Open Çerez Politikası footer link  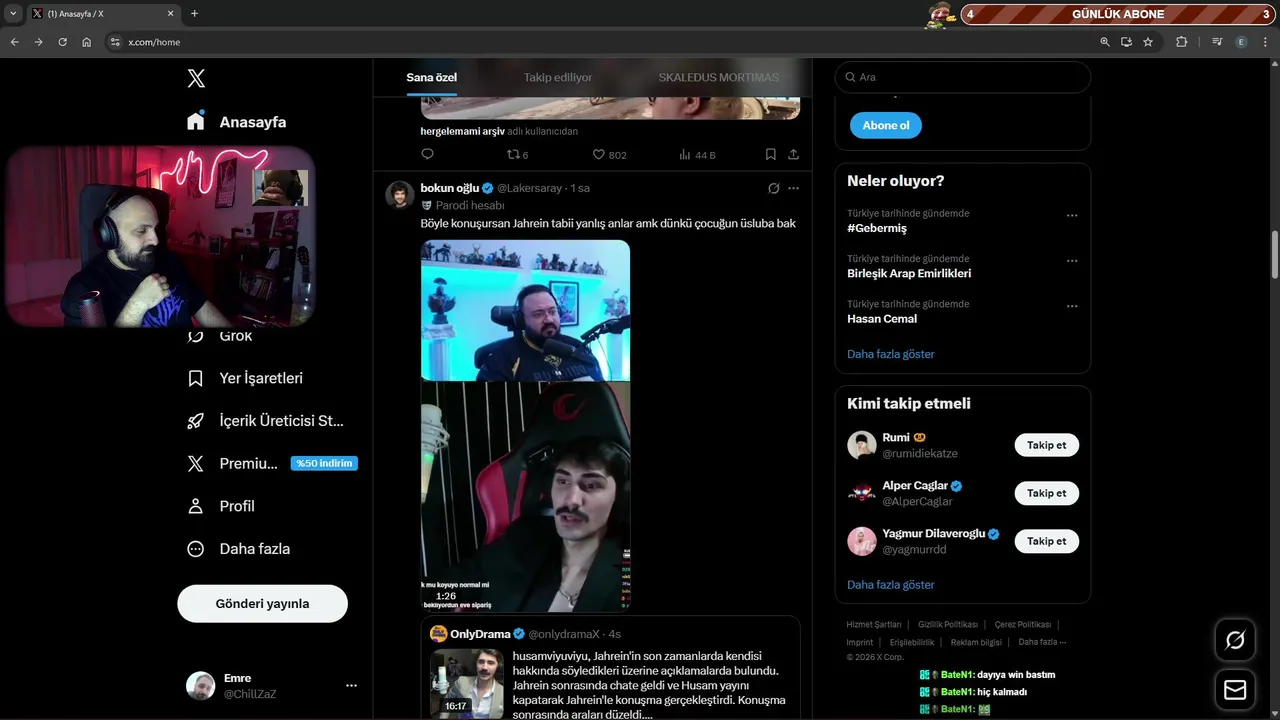1023,624
